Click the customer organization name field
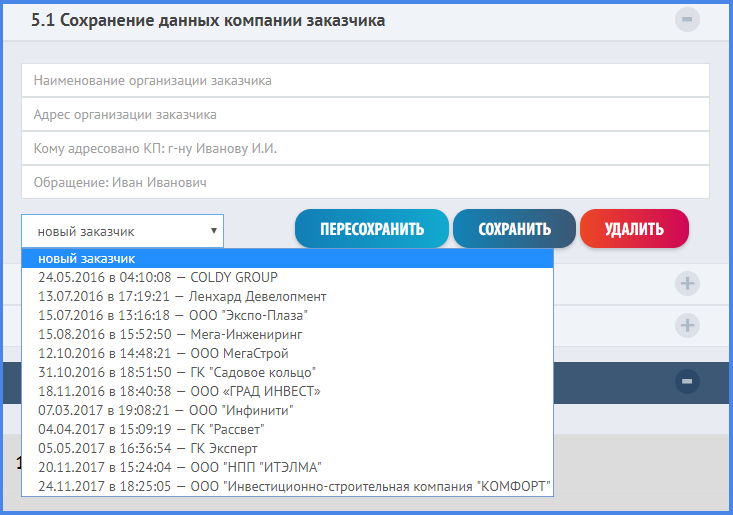 365,80
